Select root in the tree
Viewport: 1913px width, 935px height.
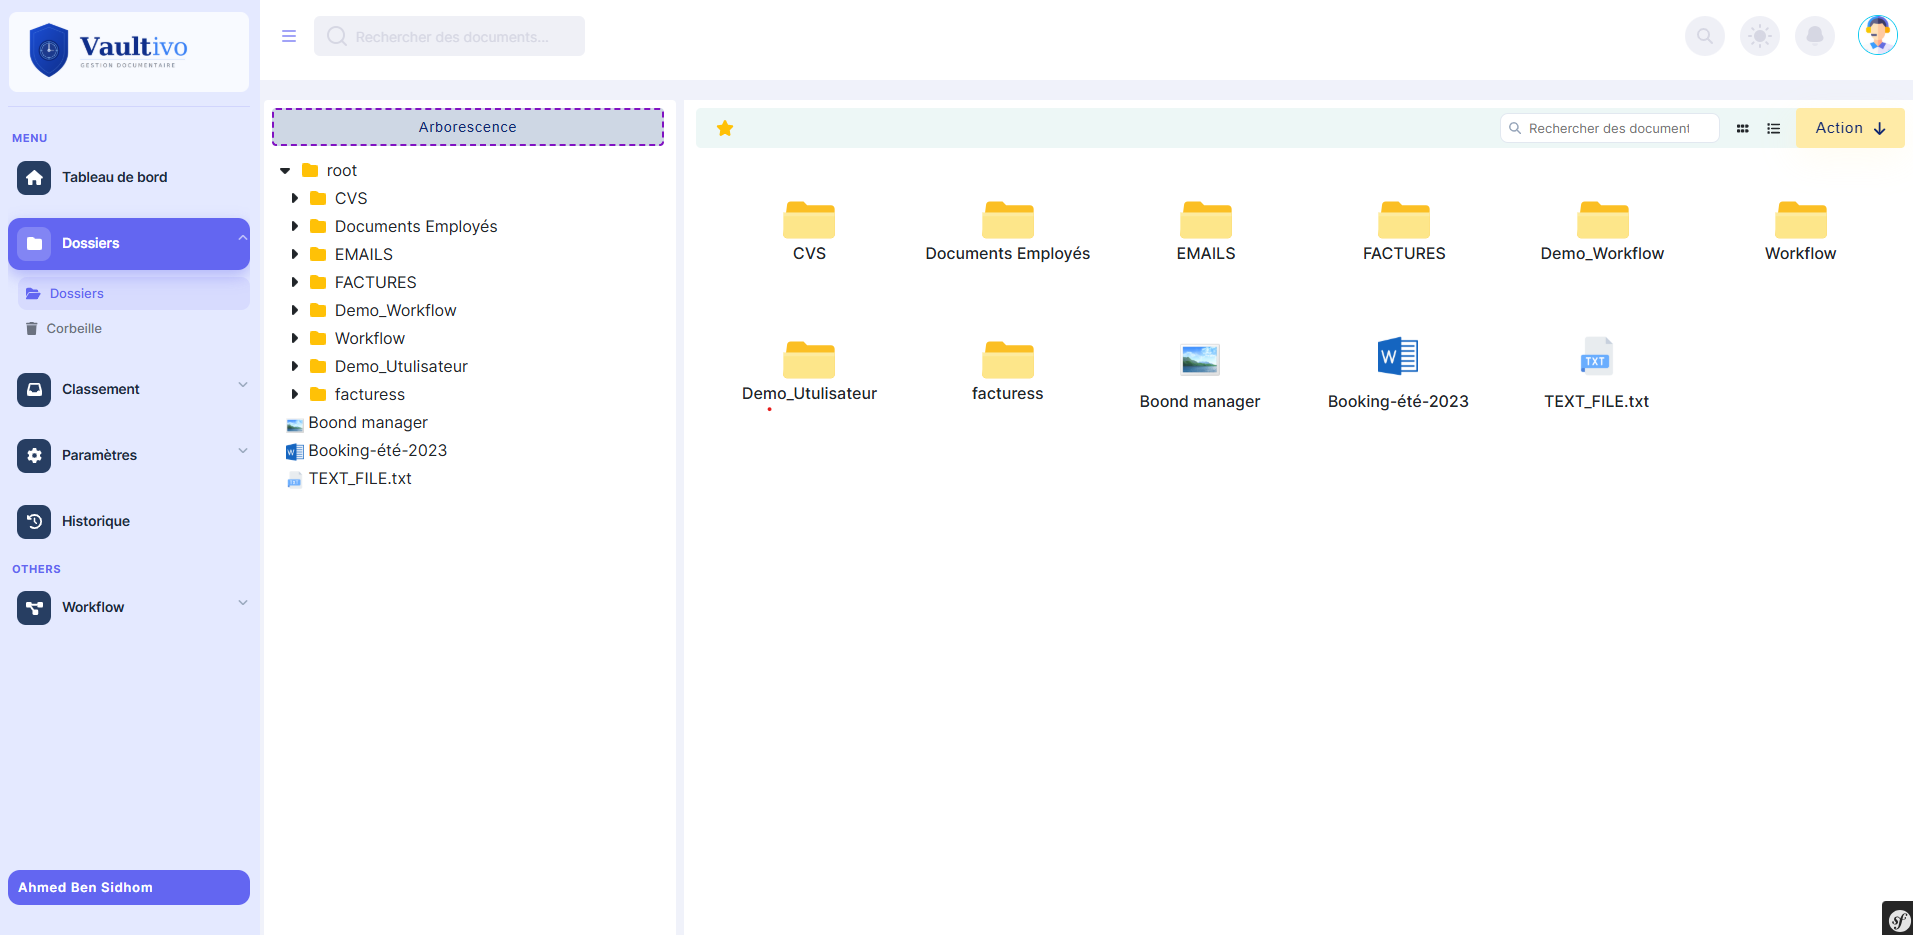coord(342,171)
